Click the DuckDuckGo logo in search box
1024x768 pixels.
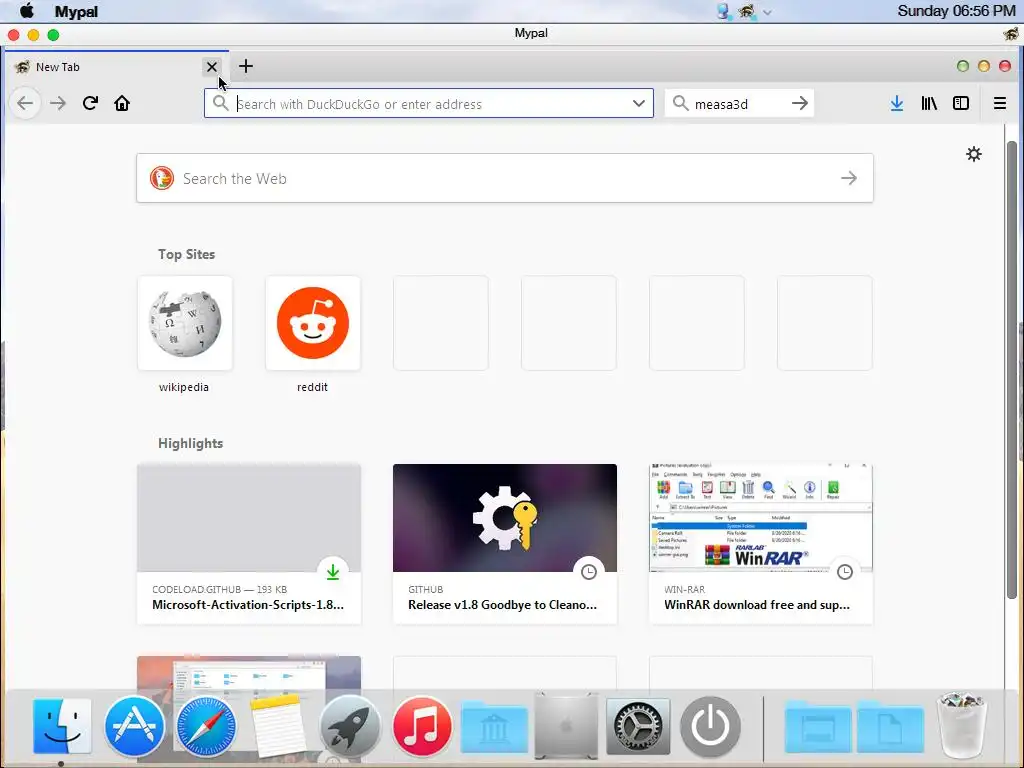point(162,178)
